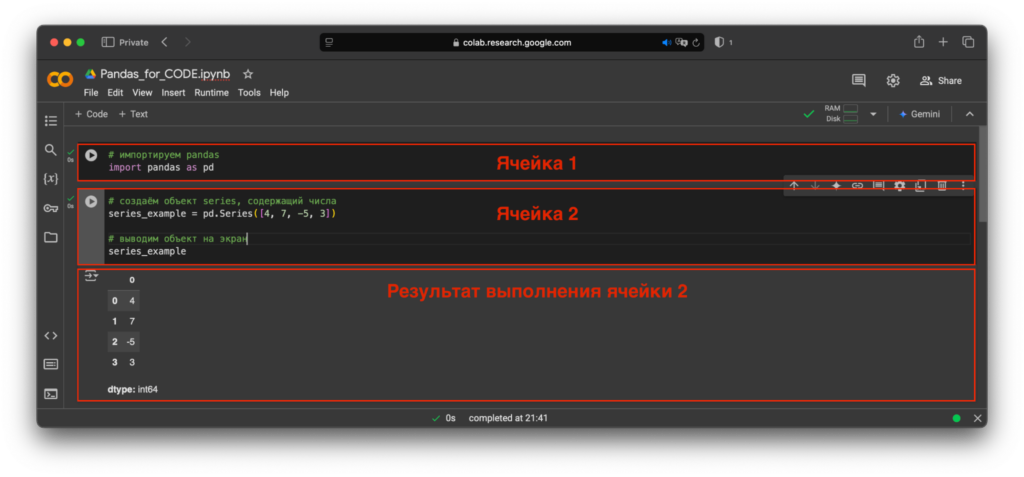This screenshot has height=477, width=1024.
Task: Open the Insert menu
Action: coord(173,93)
